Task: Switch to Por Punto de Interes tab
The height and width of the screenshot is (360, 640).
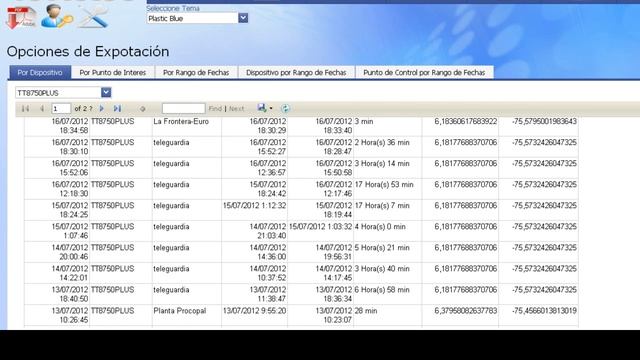Action: [x=113, y=72]
